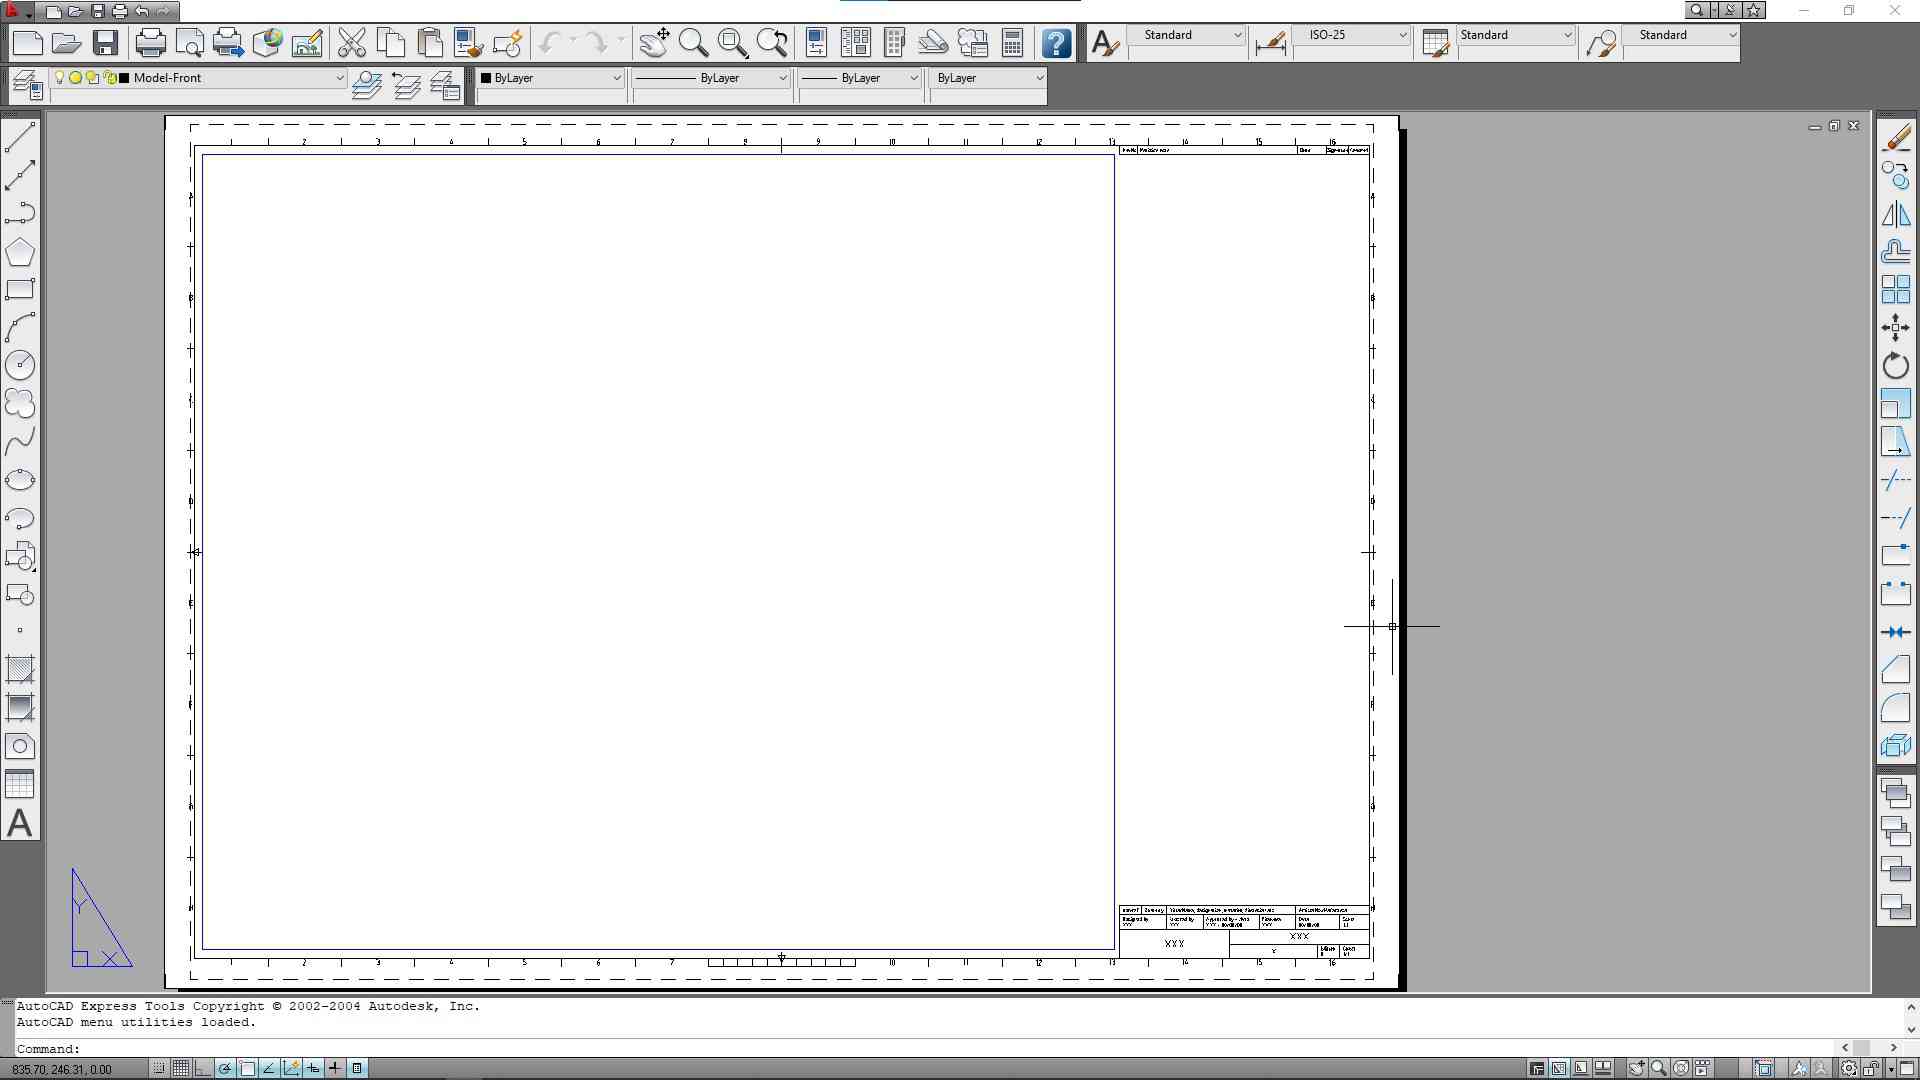Select the Multiline Text tool
This screenshot has height=1080, width=1920.
[x=20, y=824]
